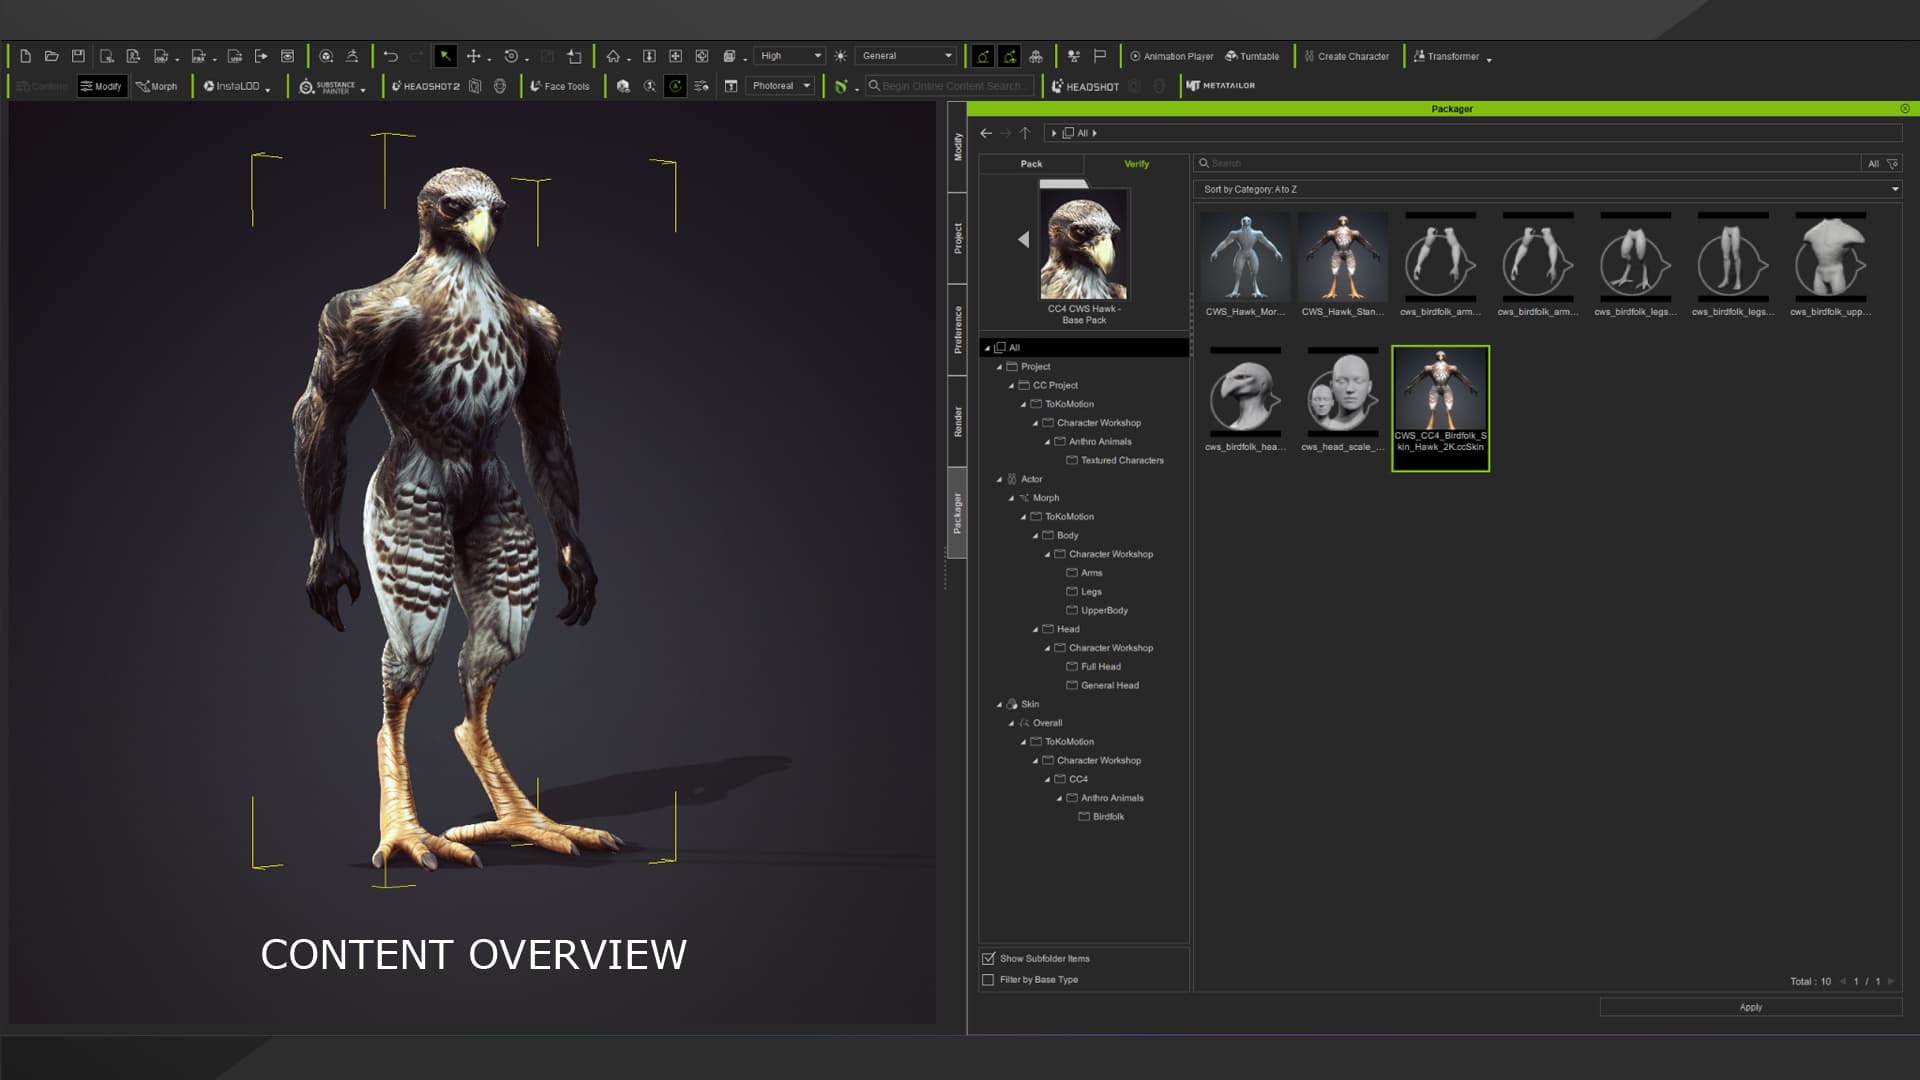Enable Filter by Base Type checkbox
Viewport: 1920px width, 1080px height.
[x=988, y=979]
